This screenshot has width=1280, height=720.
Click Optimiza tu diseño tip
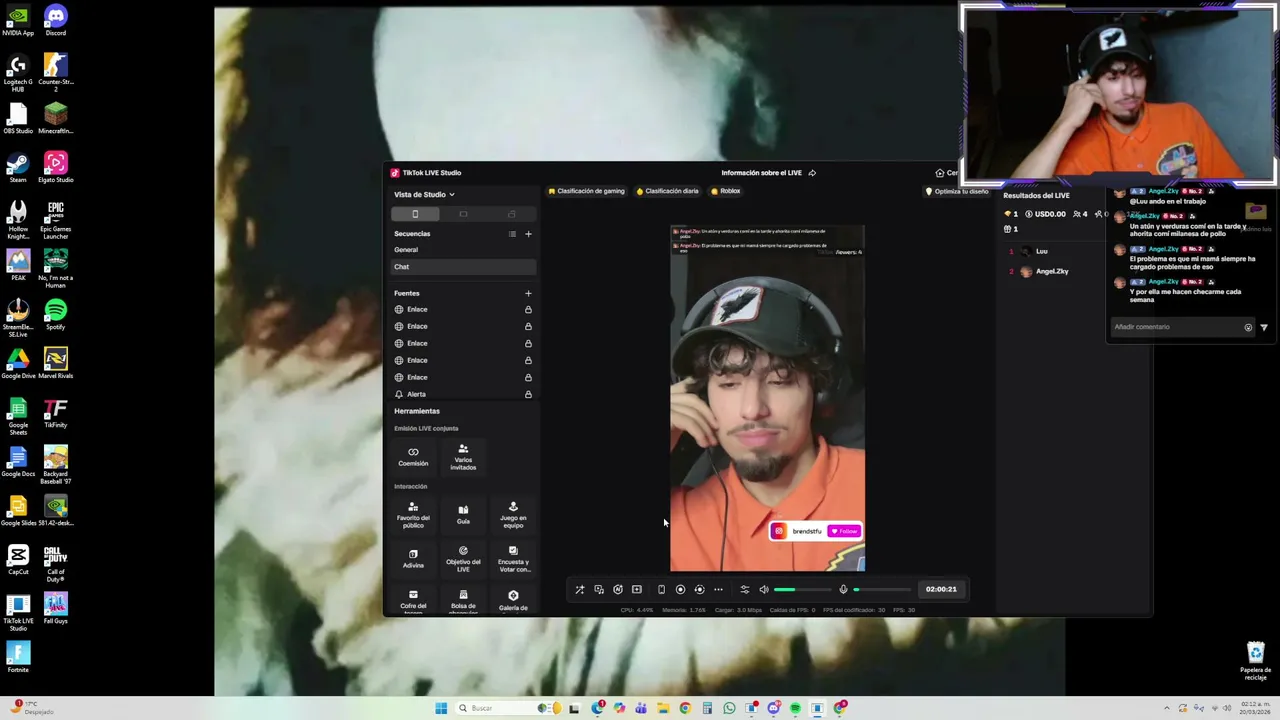[957, 191]
